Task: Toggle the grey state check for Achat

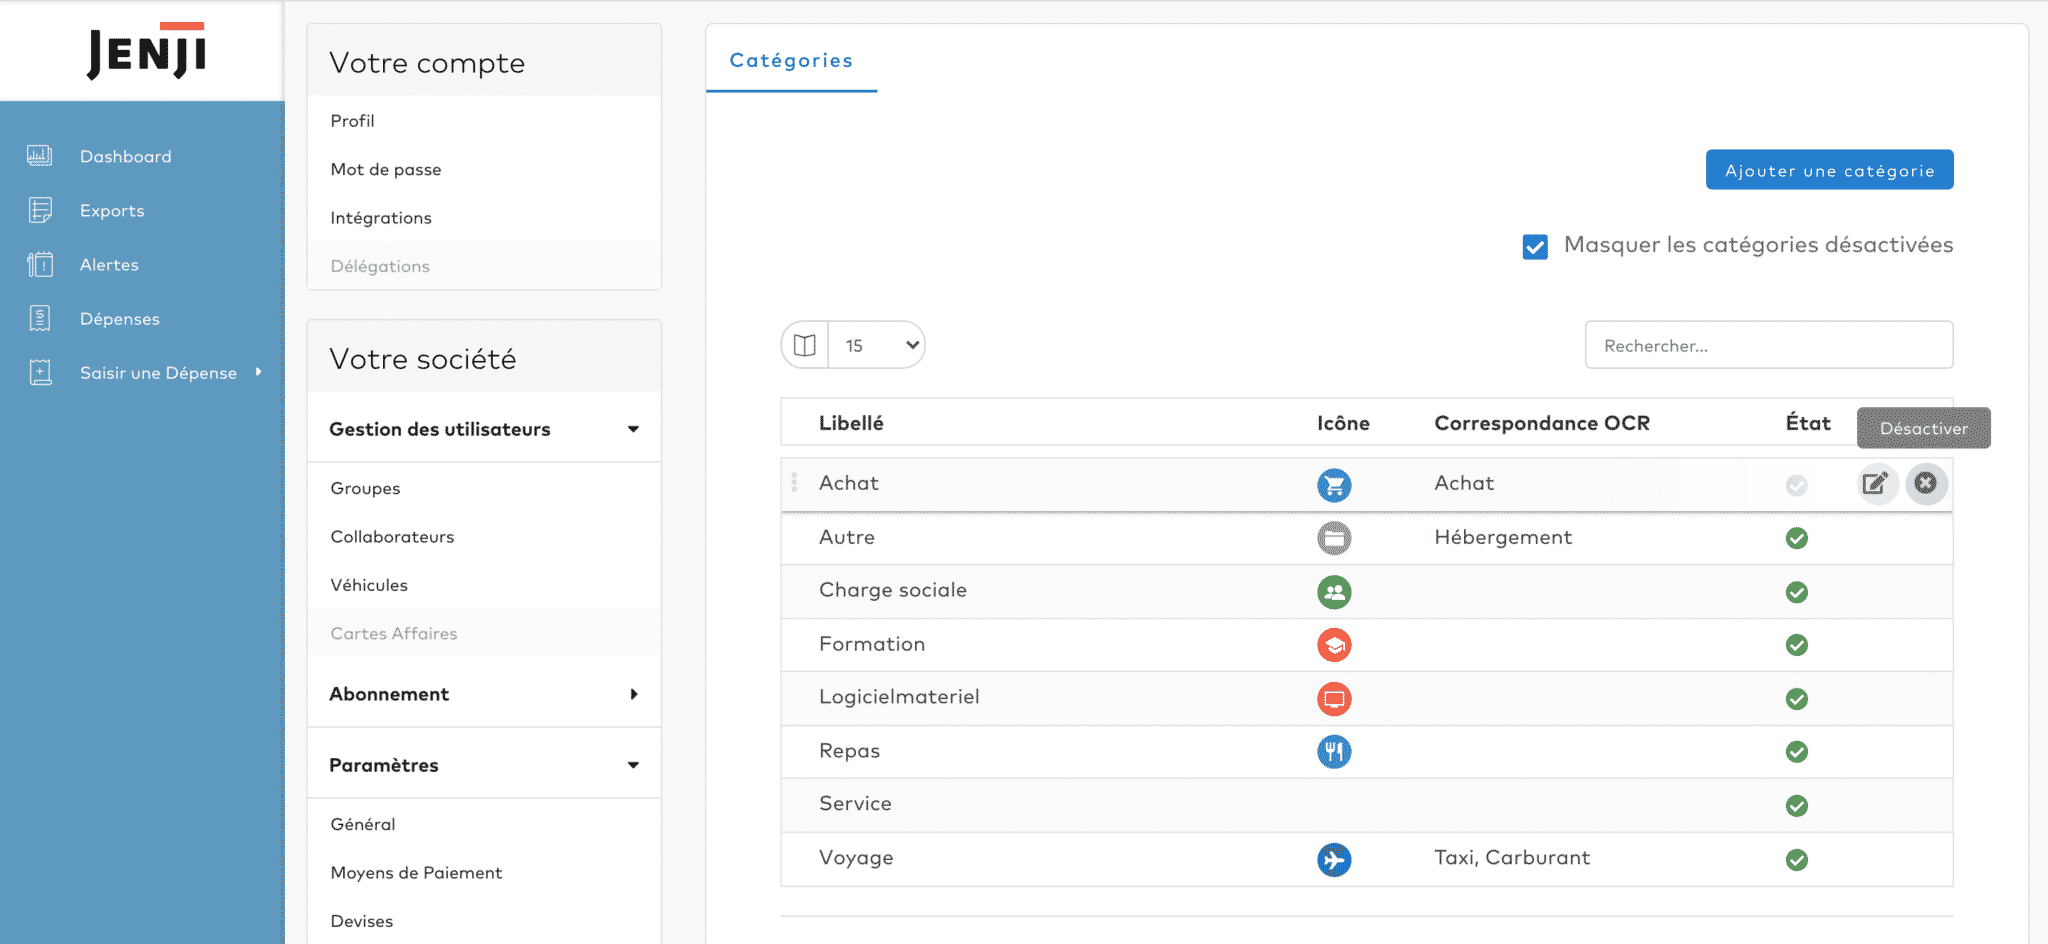Action: (1797, 485)
